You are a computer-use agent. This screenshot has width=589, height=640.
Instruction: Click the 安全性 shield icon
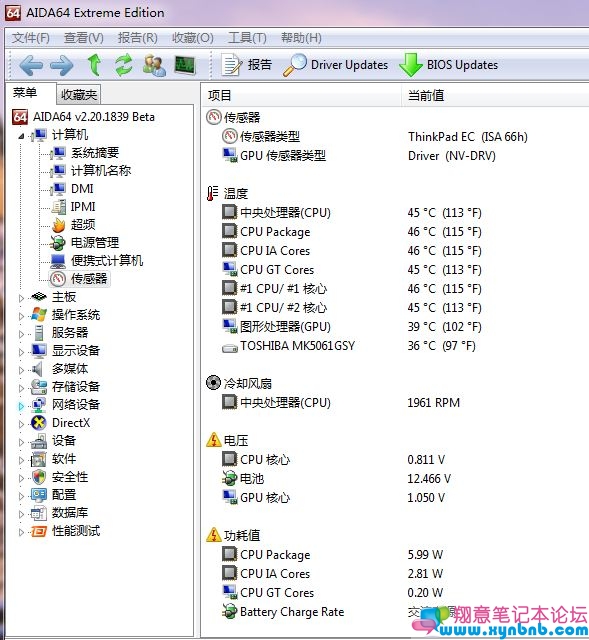click(x=39, y=477)
